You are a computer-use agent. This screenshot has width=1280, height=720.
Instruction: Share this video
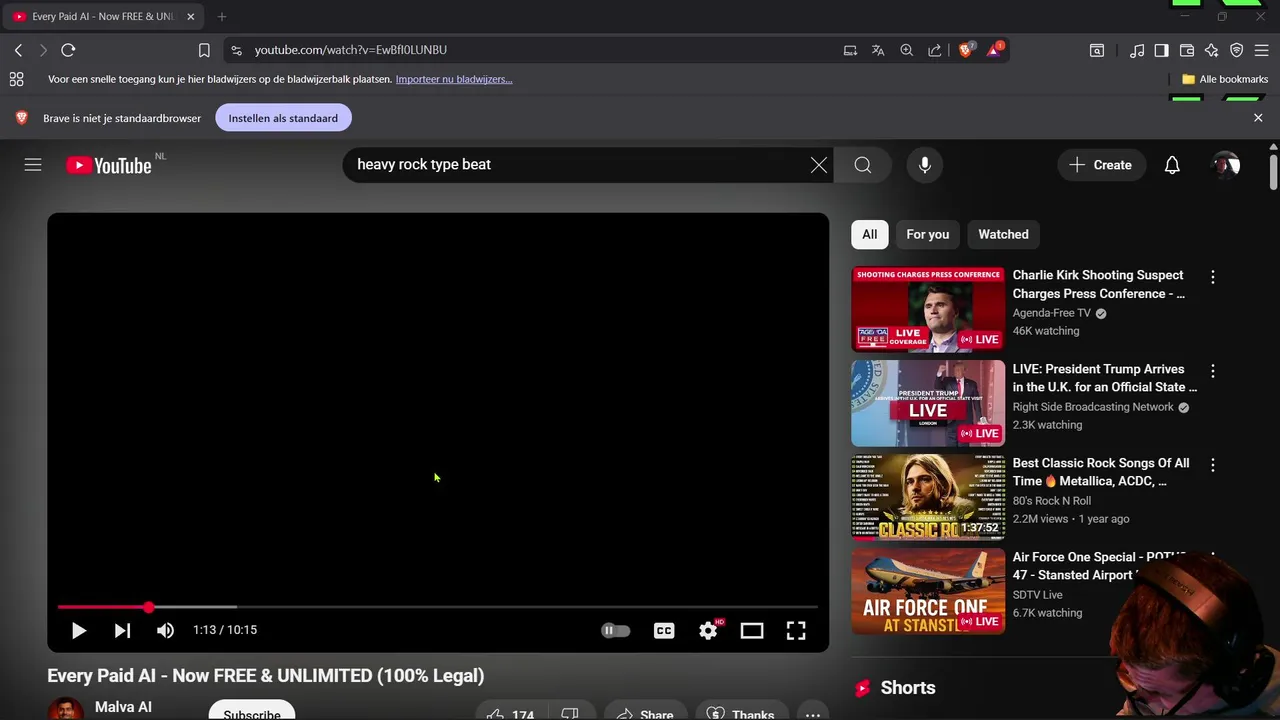click(x=645, y=714)
